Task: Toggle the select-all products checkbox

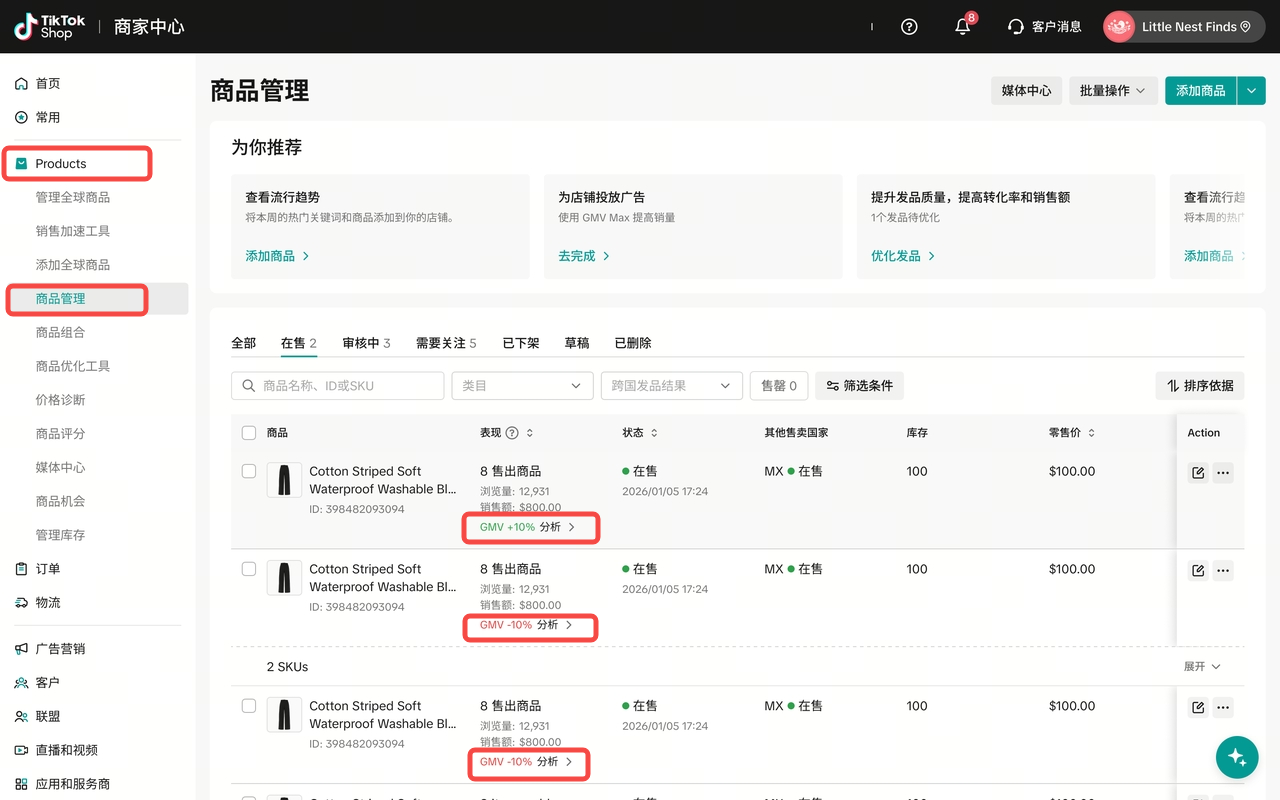Action: point(249,433)
